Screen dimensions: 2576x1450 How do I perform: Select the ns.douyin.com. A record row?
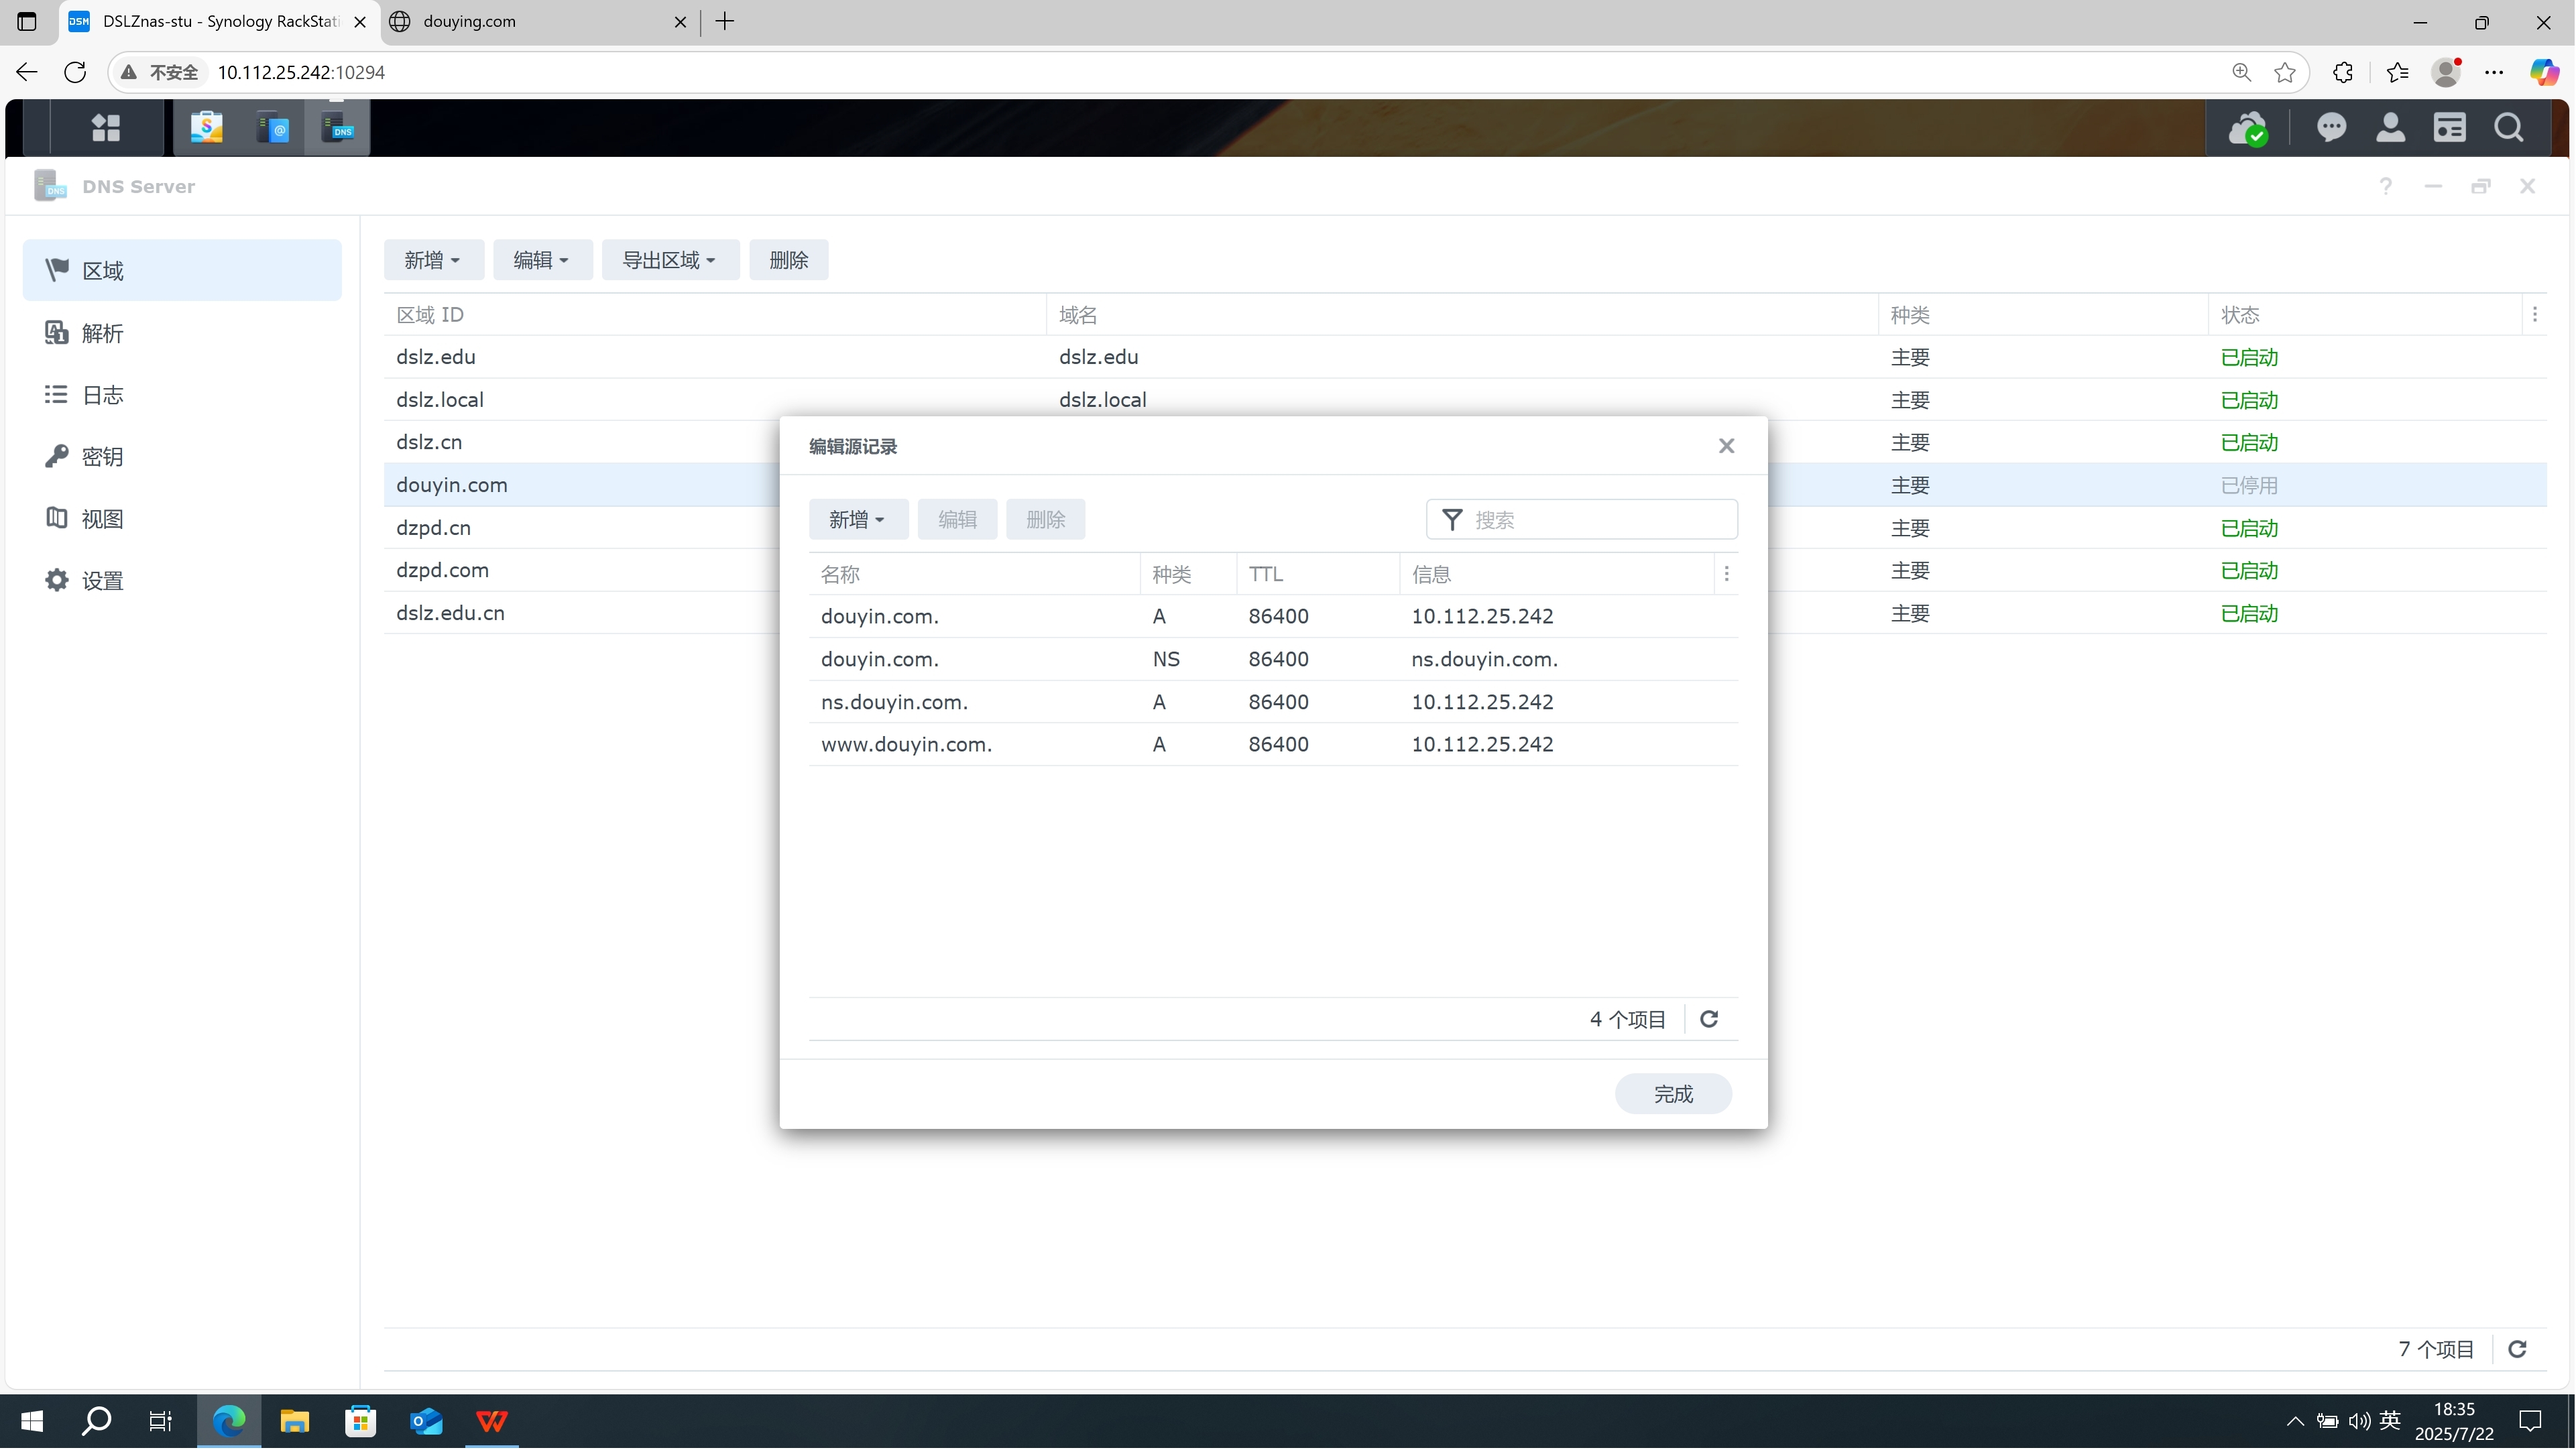(x=1273, y=702)
